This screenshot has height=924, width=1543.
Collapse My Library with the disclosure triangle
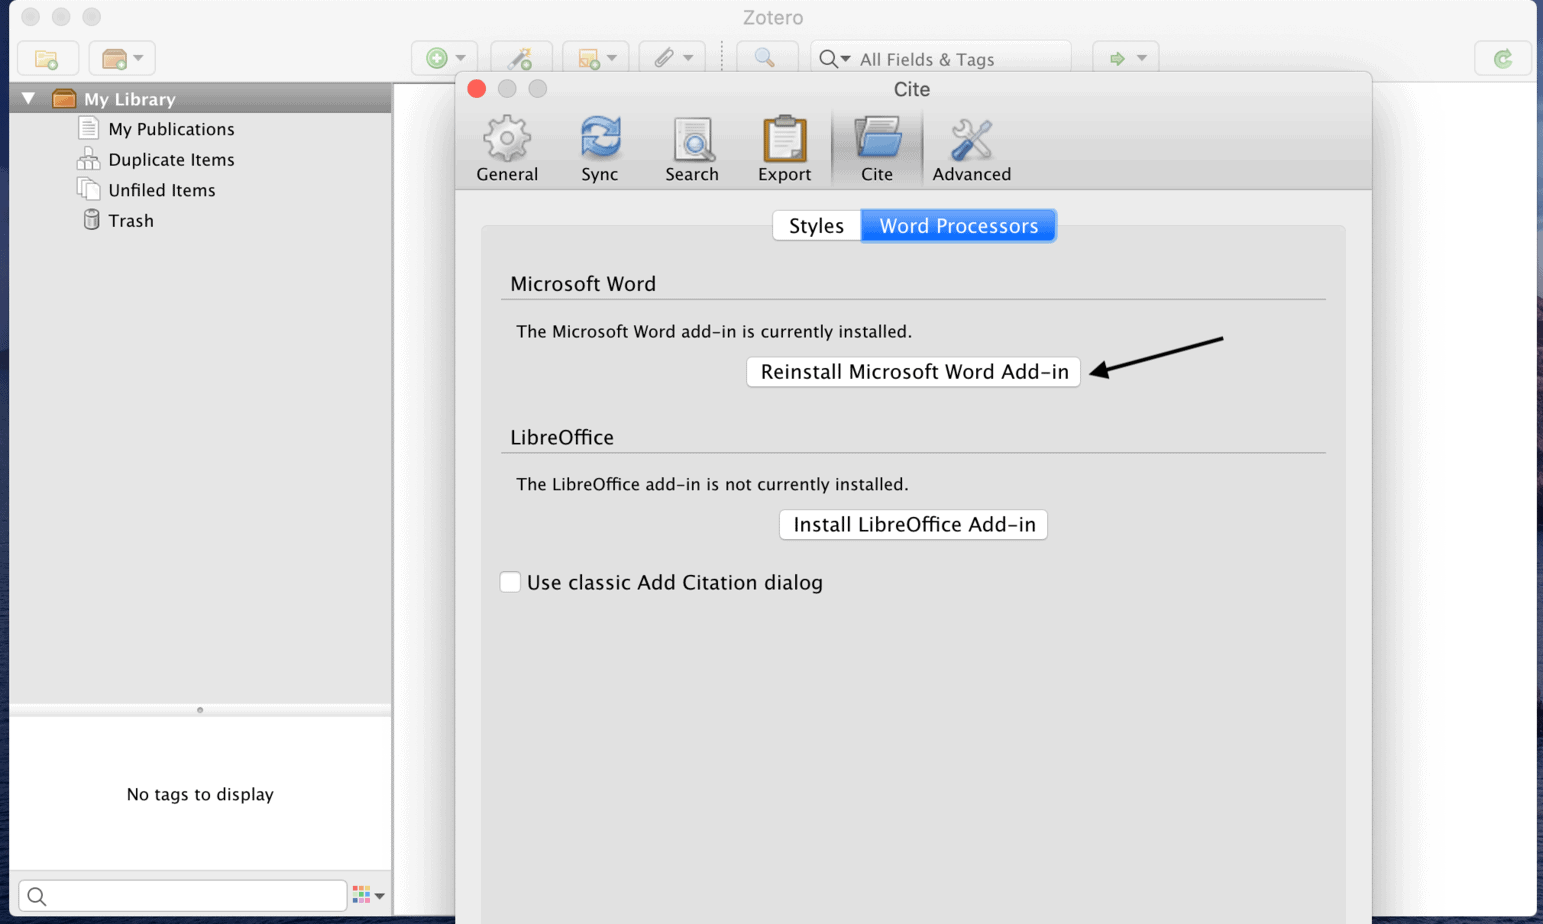[x=27, y=98]
